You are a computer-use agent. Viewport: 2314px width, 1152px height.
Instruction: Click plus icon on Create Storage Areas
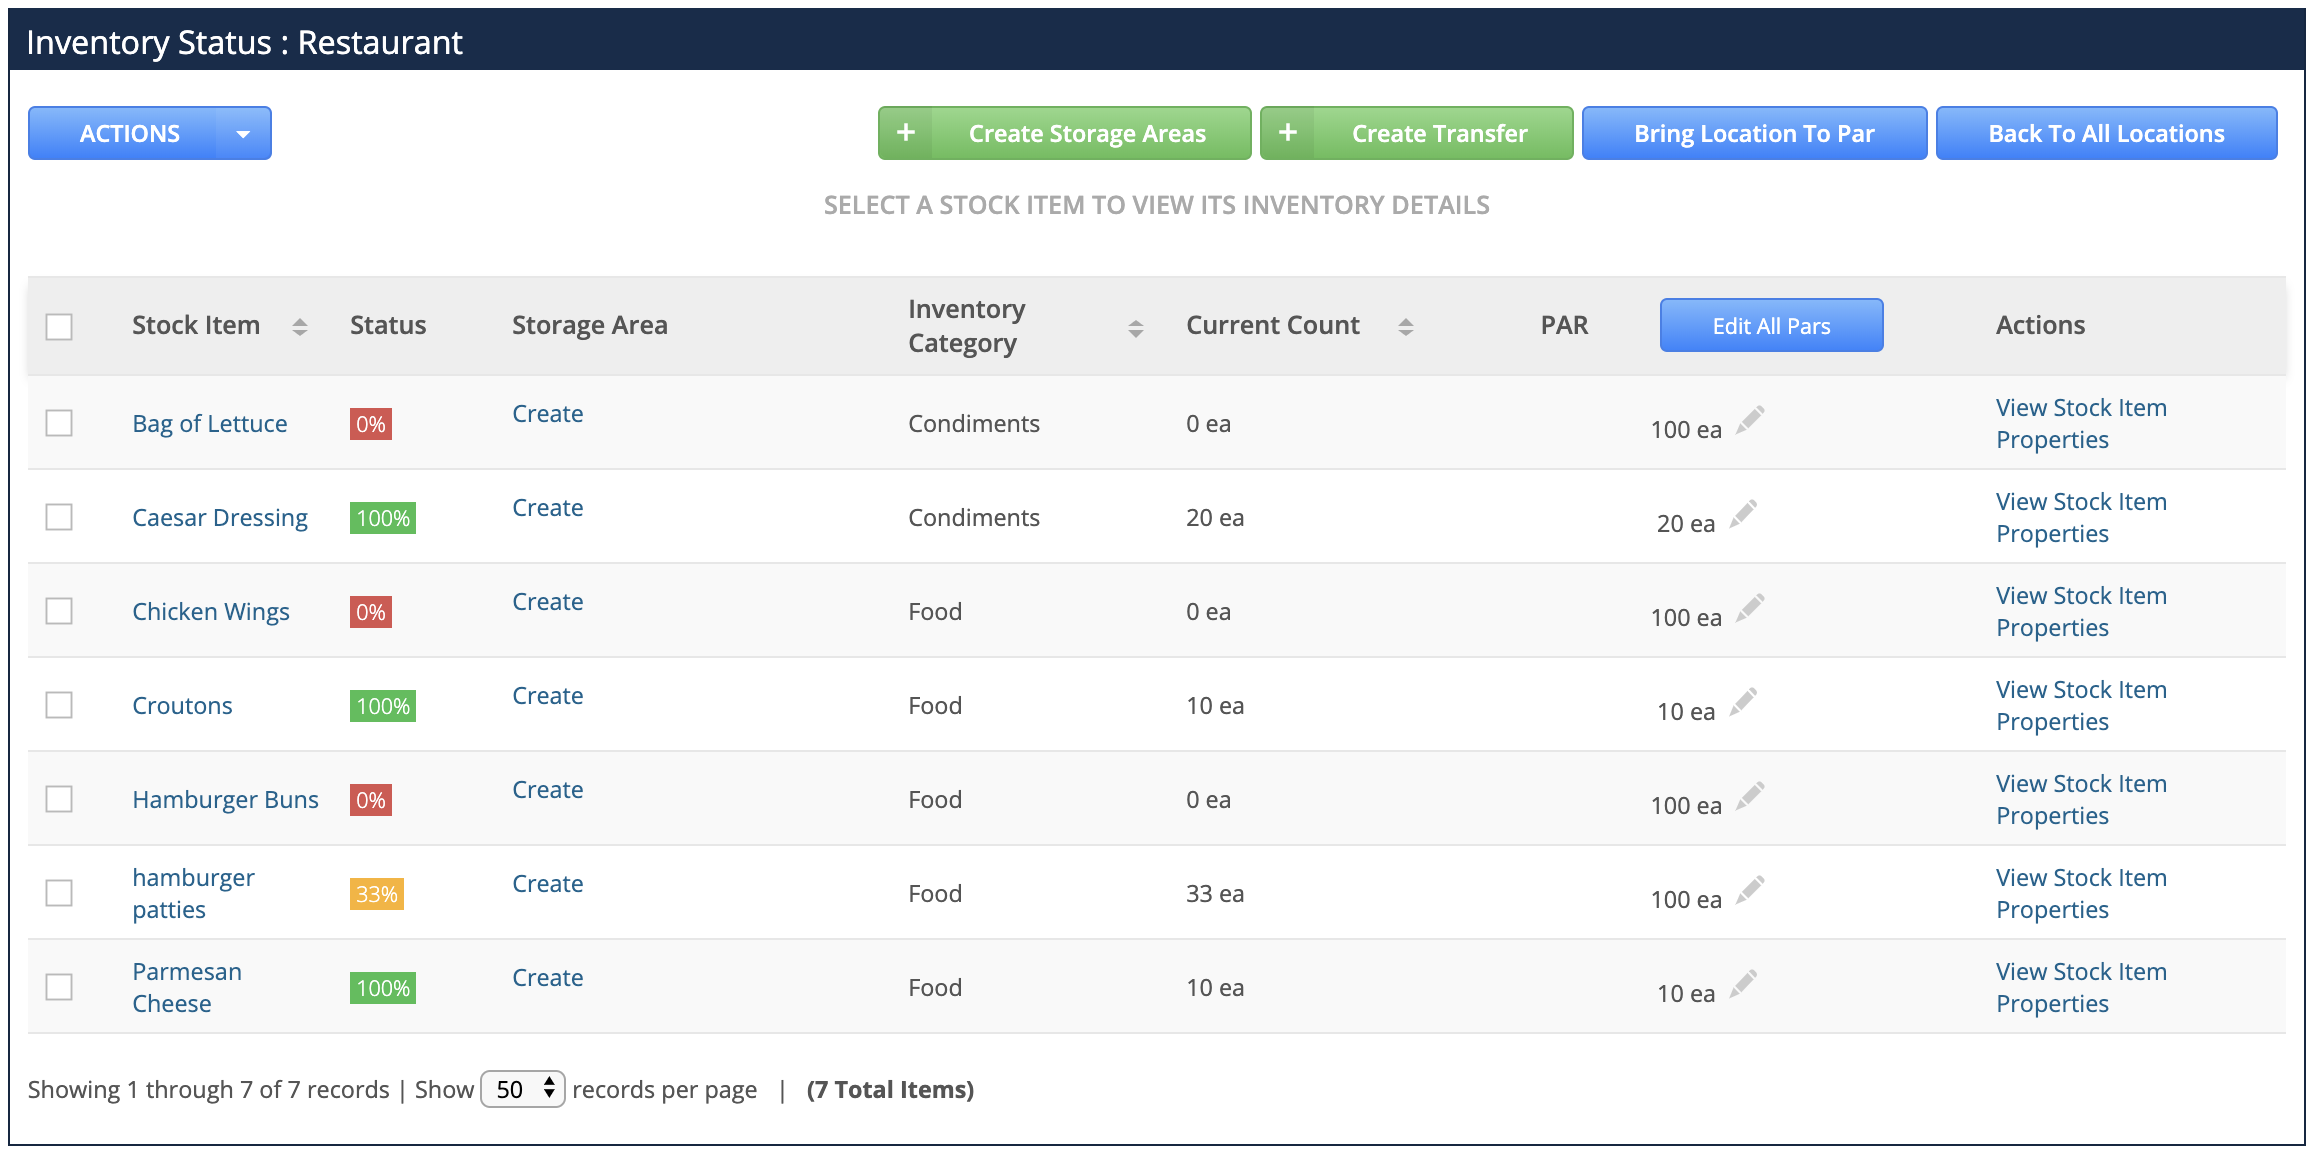906,133
